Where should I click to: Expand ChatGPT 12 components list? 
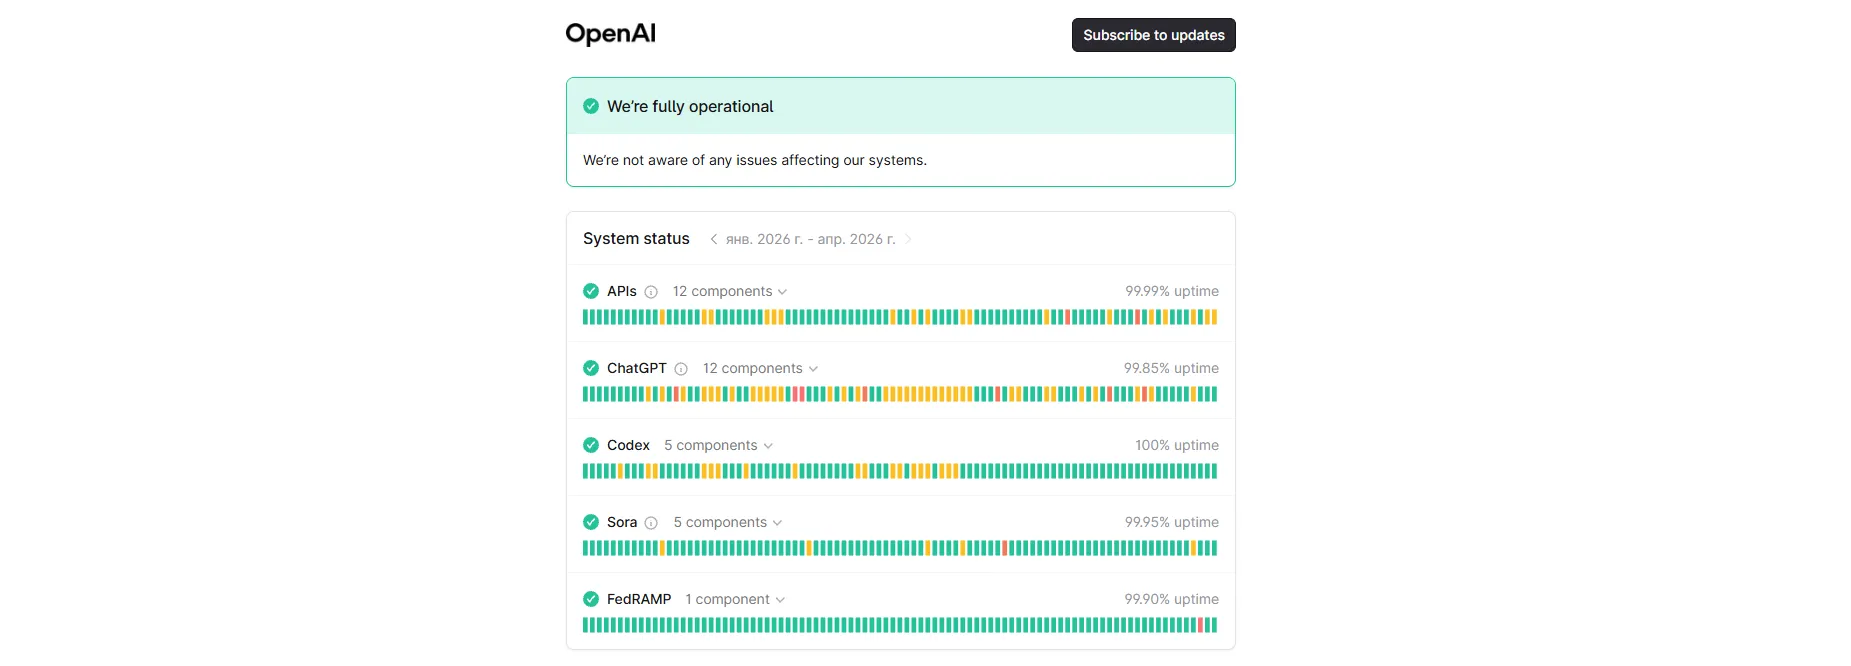[760, 368]
